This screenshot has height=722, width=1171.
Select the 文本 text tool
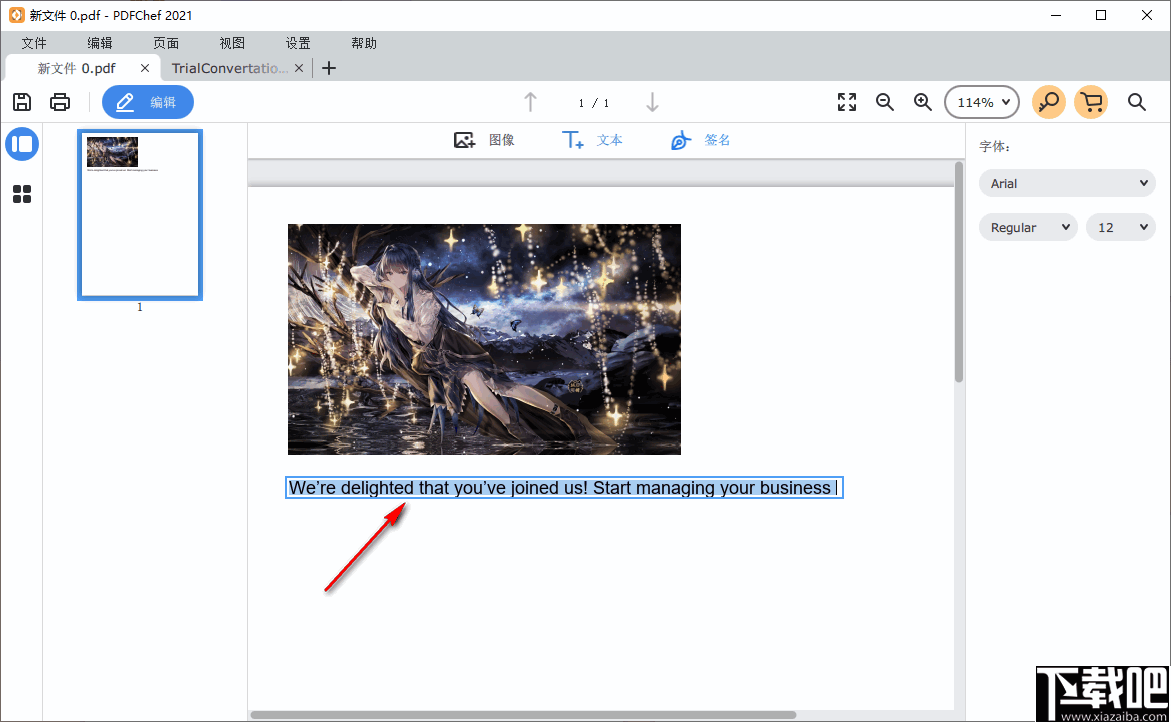tap(592, 140)
